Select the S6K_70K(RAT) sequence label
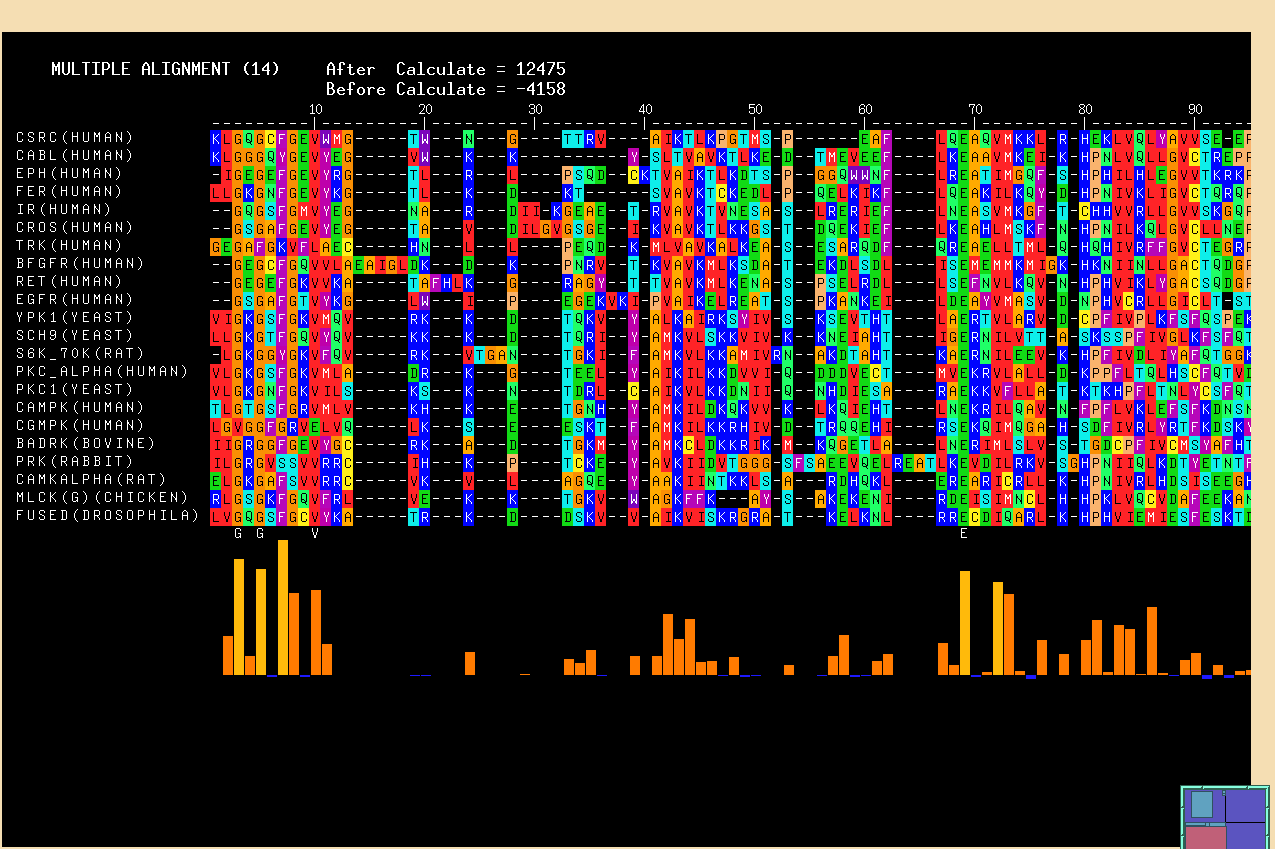This screenshot has height=849, width=1275. 80,354
